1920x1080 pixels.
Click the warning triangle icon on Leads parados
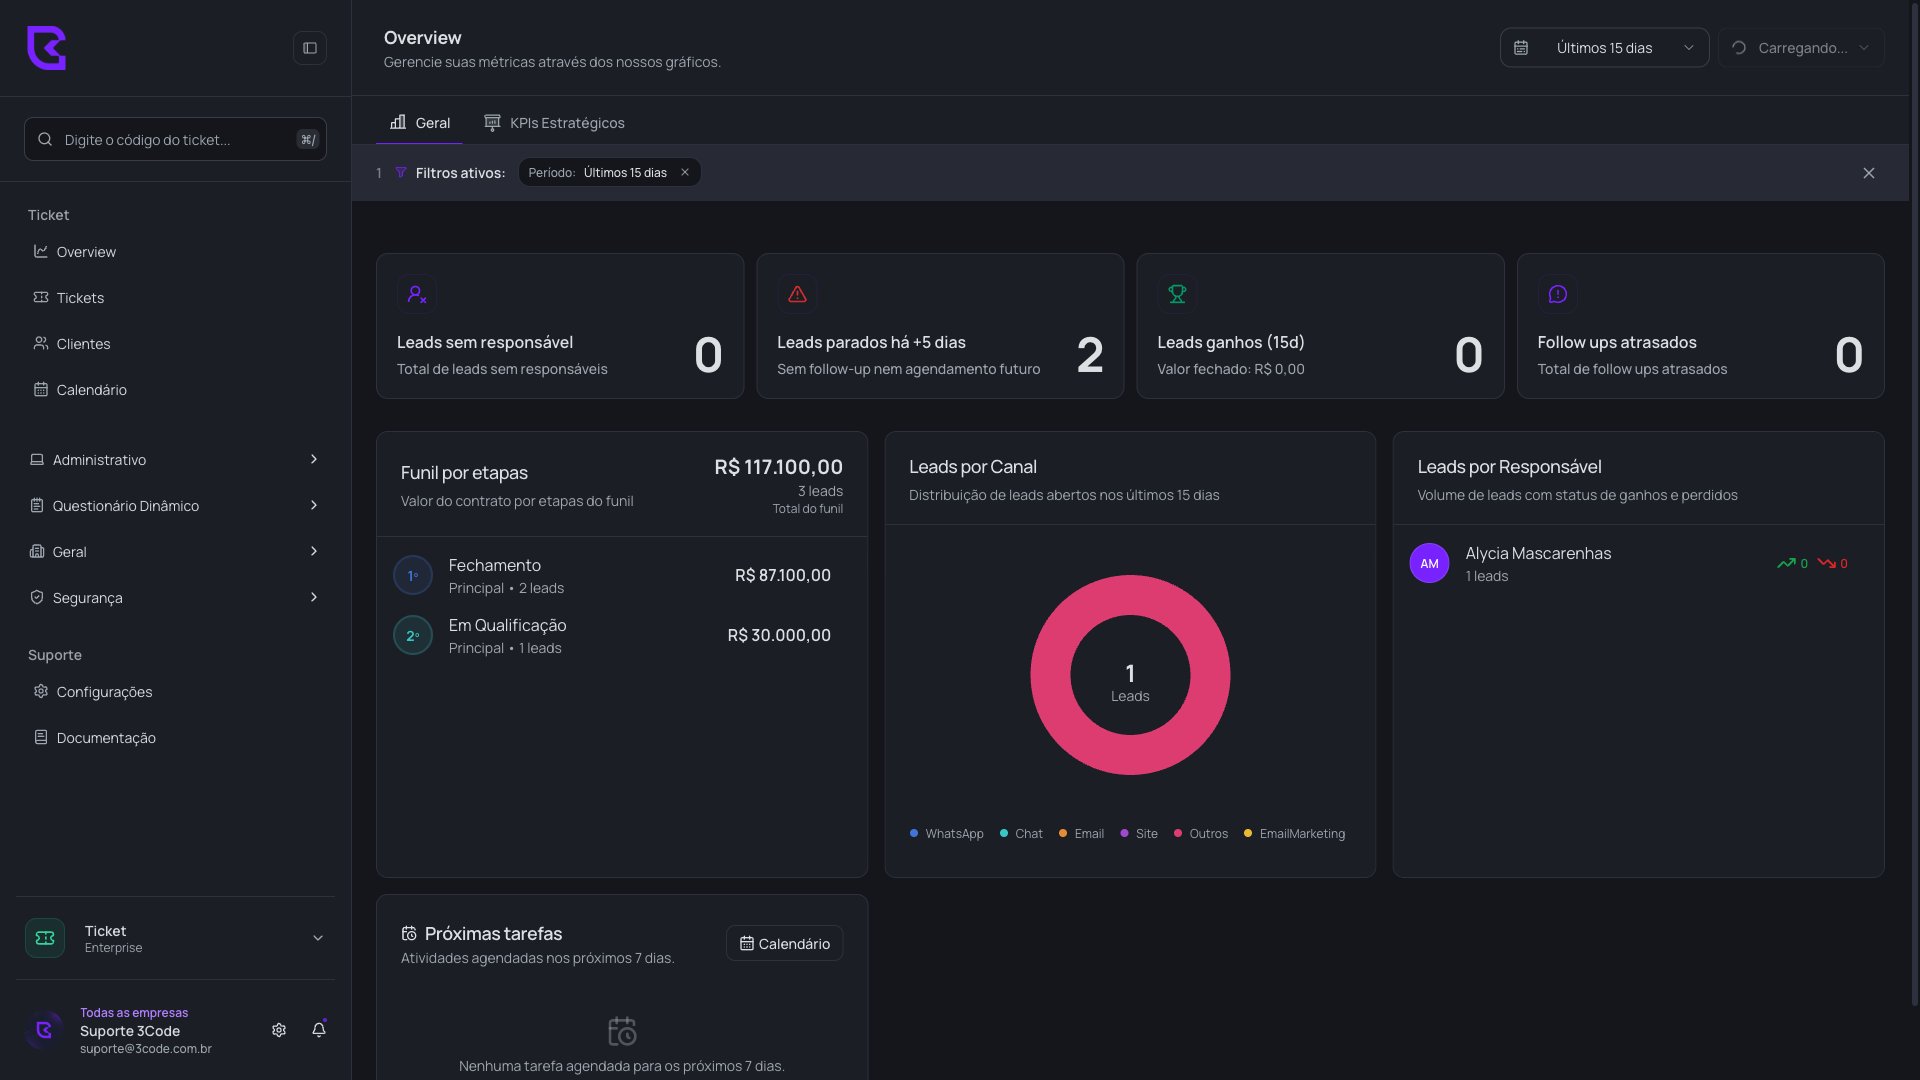coord(797,294)
